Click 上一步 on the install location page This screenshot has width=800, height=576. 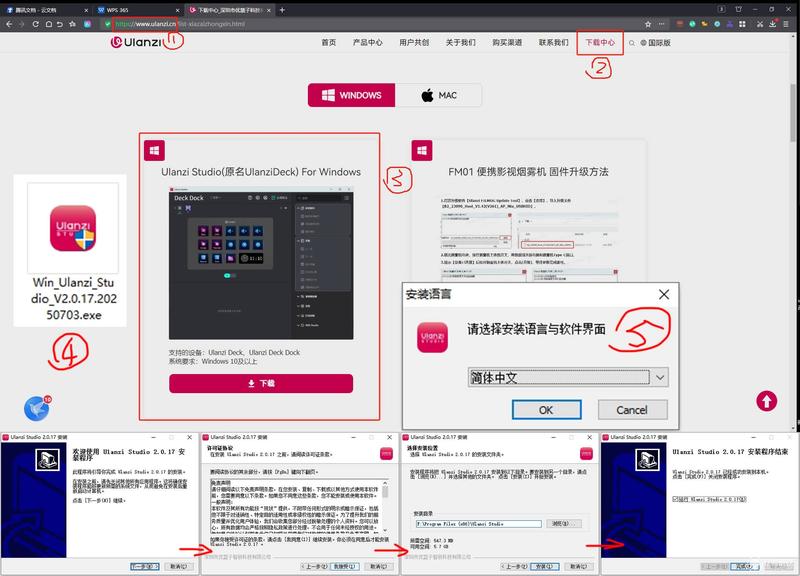pos(514,566)
